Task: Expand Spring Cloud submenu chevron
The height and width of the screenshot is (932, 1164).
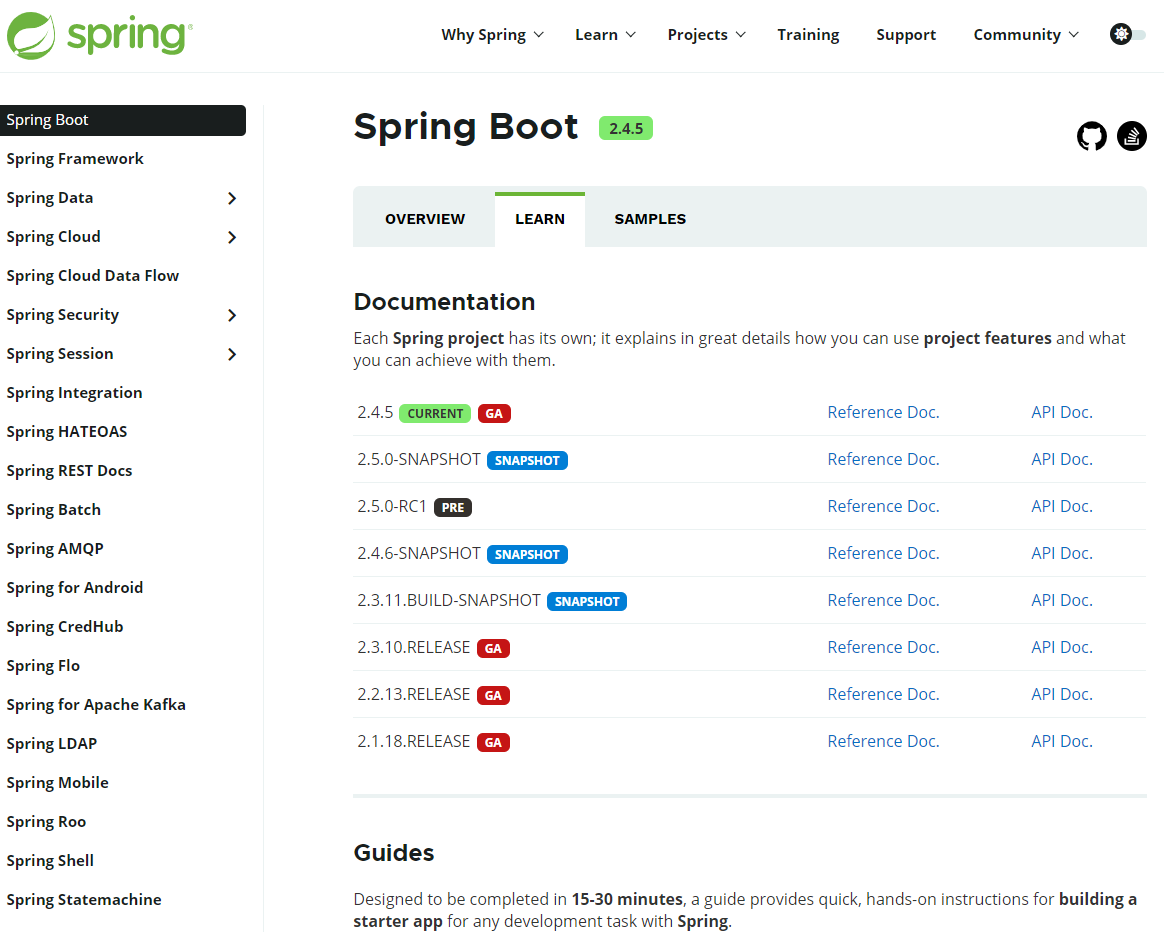Action: tap(232, 237)
